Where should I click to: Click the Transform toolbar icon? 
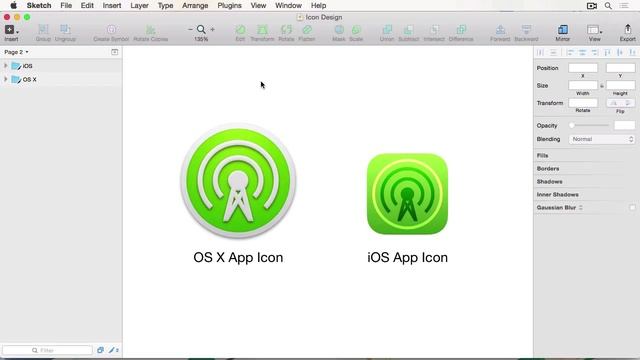tap(262, 29)
